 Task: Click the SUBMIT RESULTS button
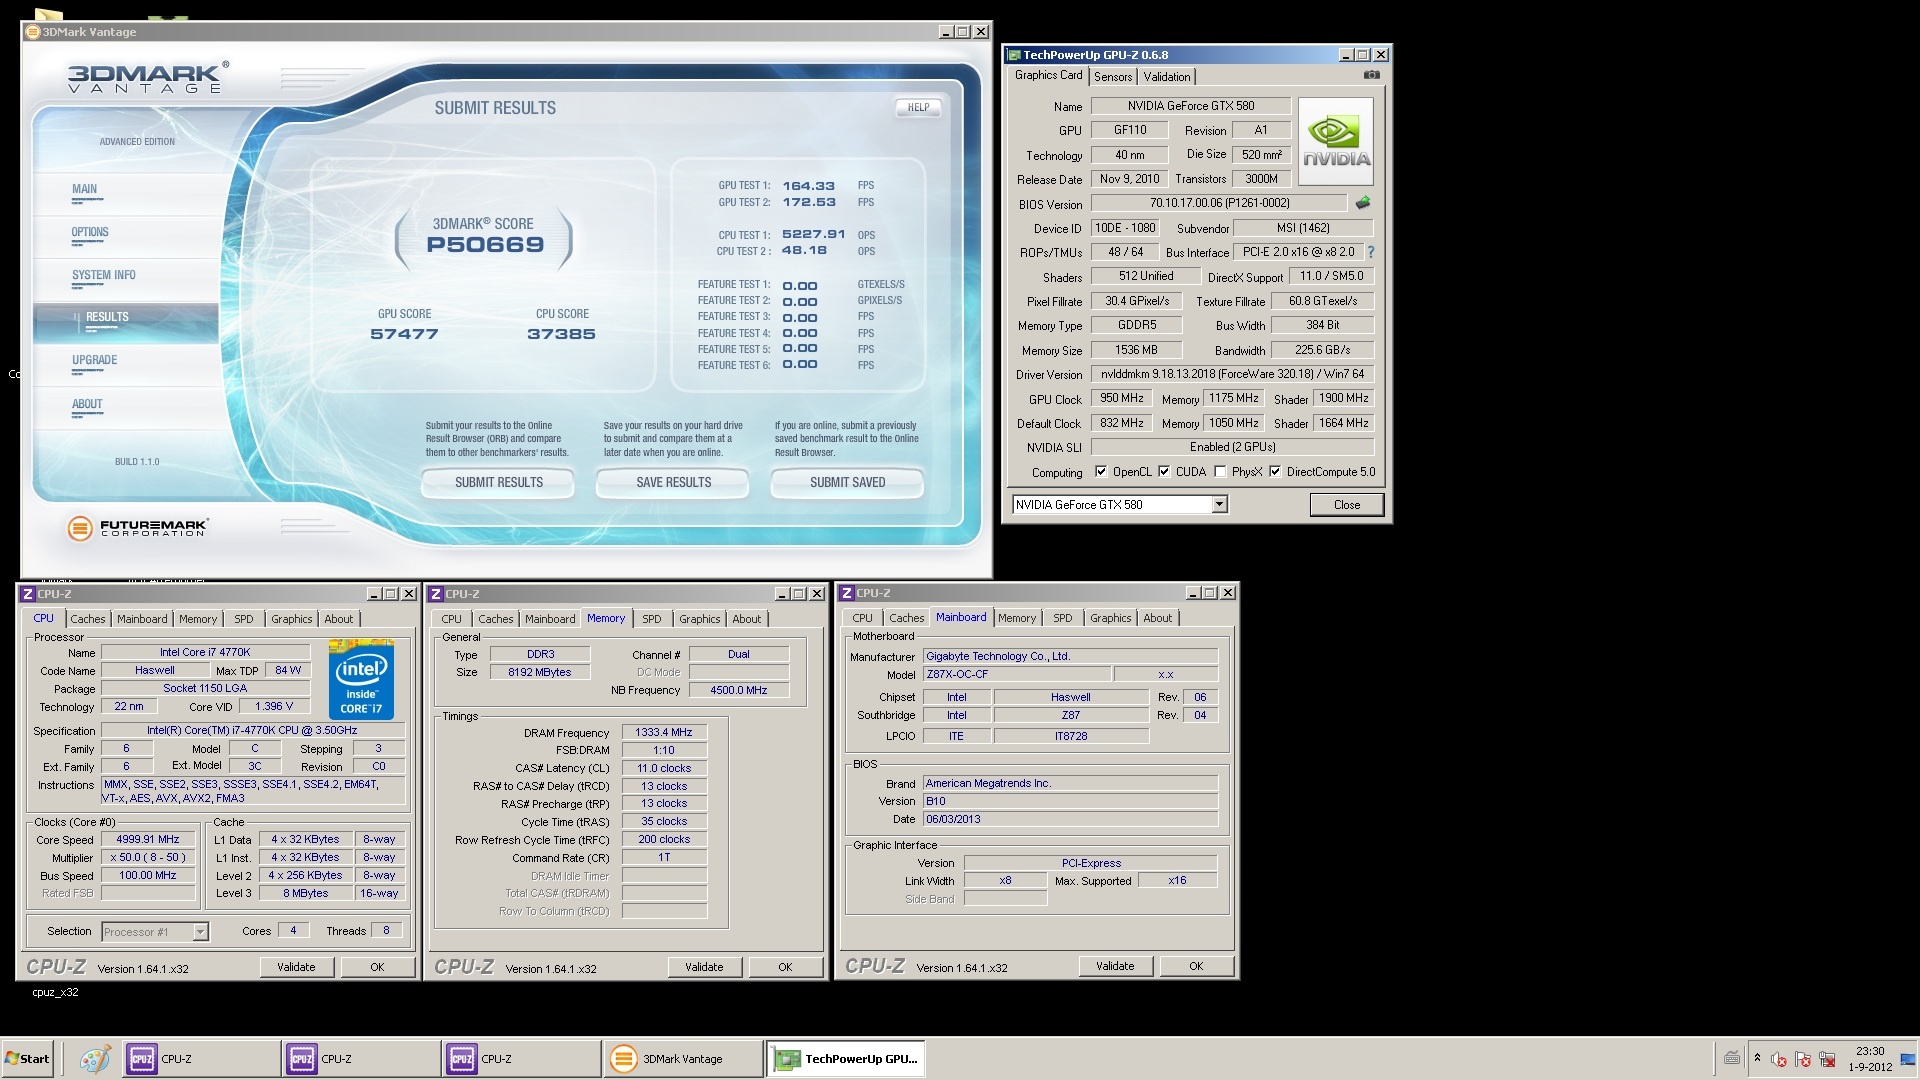point(498,483)
